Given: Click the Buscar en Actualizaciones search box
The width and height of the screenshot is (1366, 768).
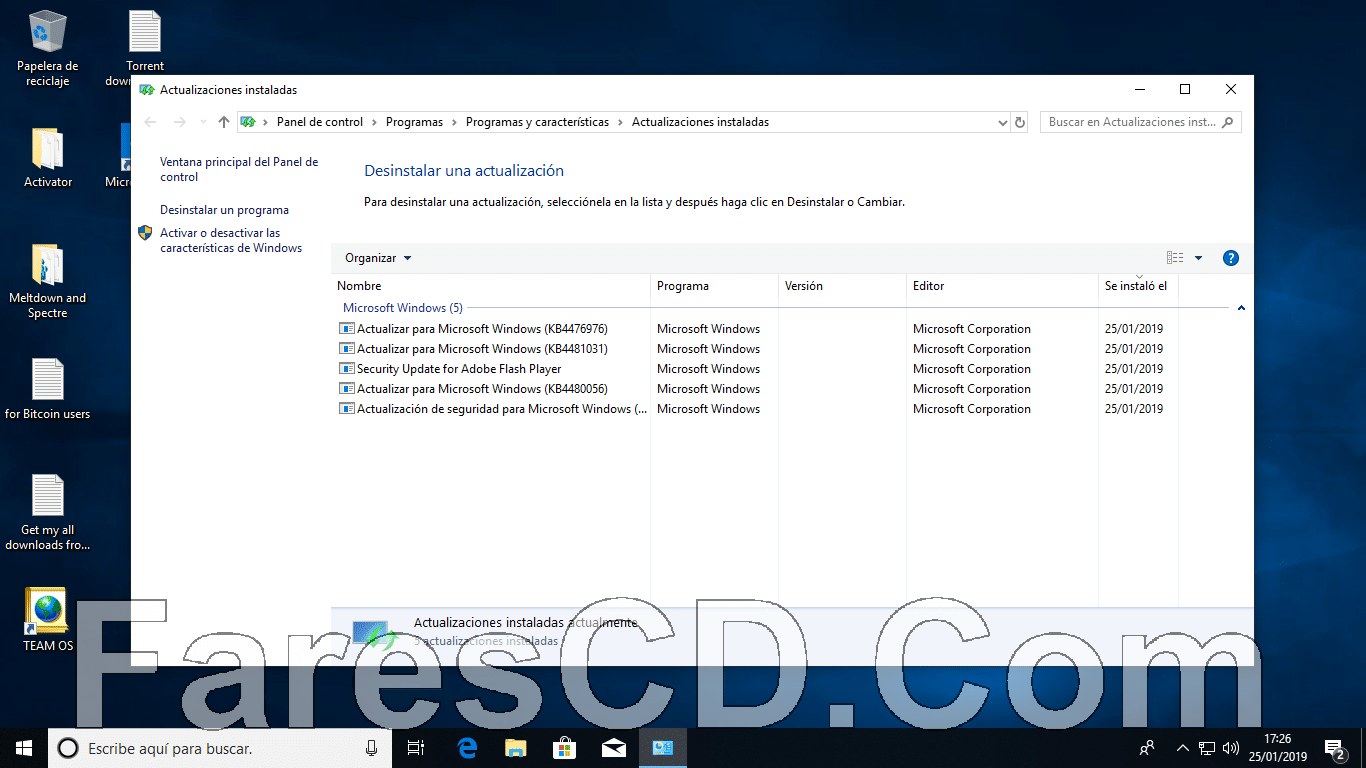Looking at the screenshot, I should [x=1140, y=122].
